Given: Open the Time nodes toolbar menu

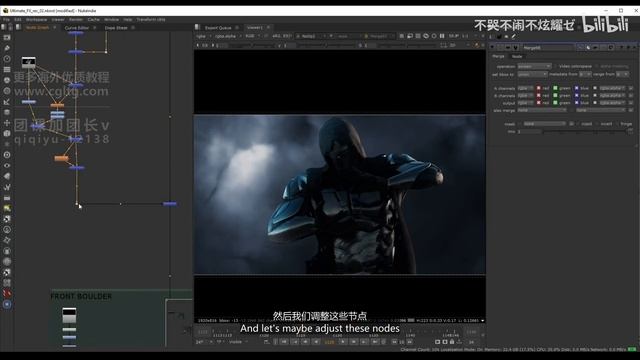Looking at the screenshot, I should 7,59.
